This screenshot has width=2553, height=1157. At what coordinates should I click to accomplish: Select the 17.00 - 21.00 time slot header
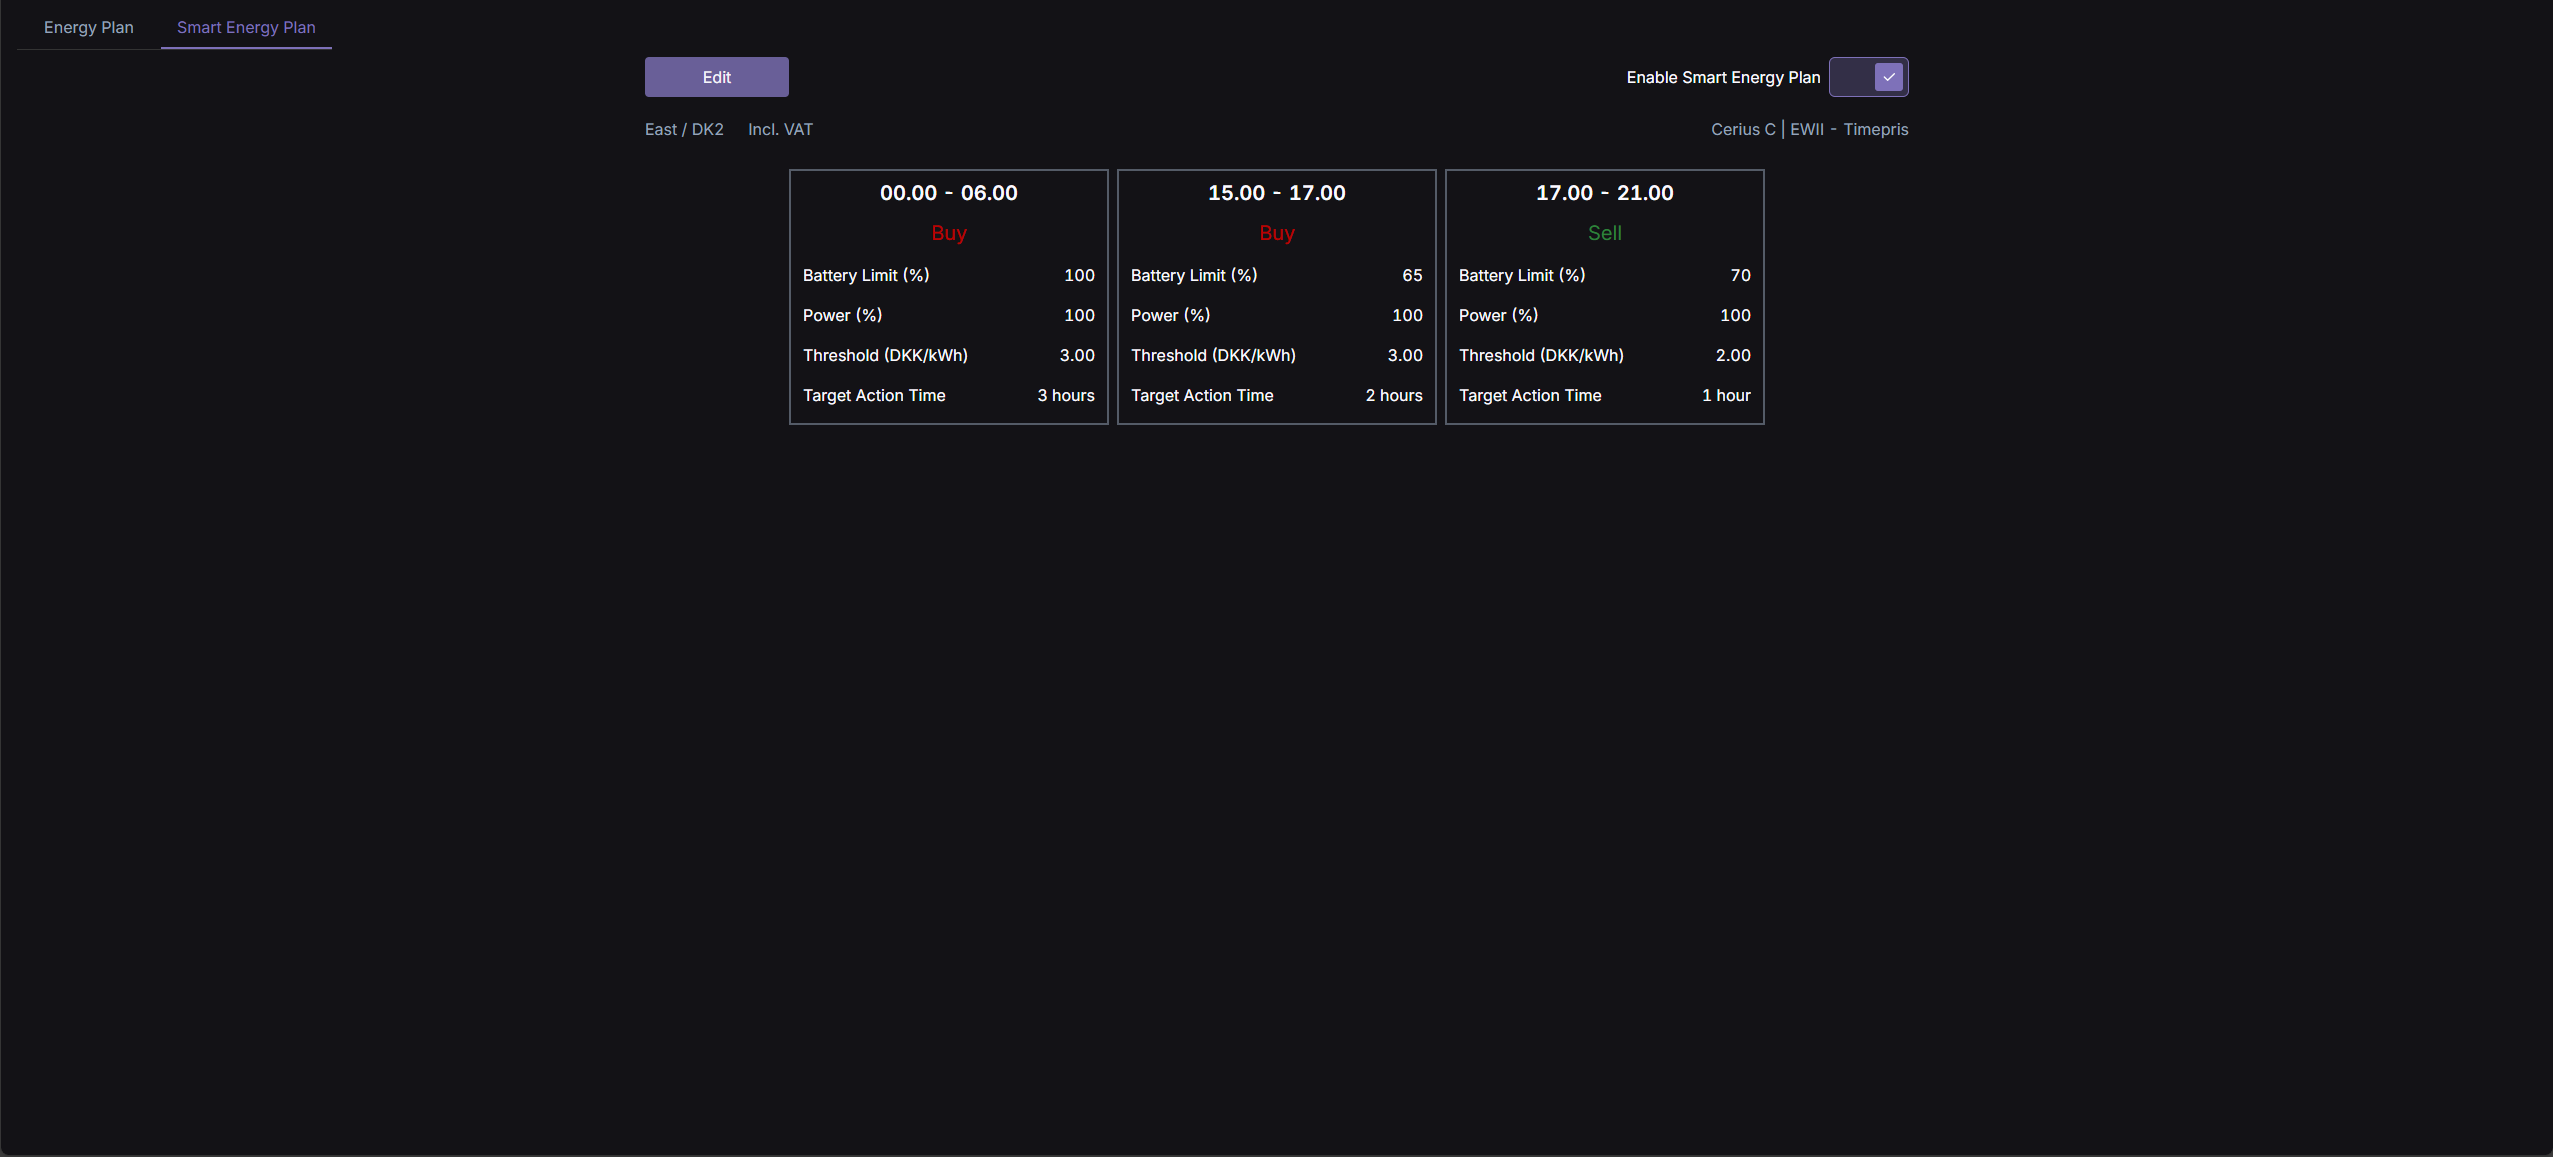[x=1604, y=193]
